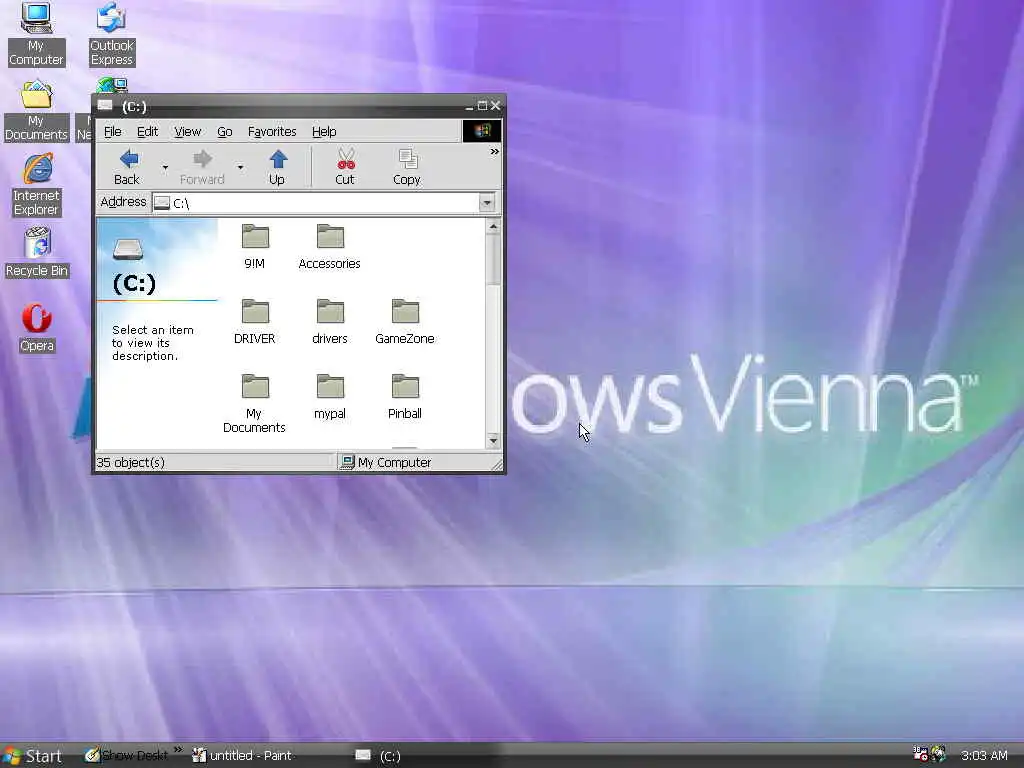Click the 35 object(s) status text

click(131, 462)
